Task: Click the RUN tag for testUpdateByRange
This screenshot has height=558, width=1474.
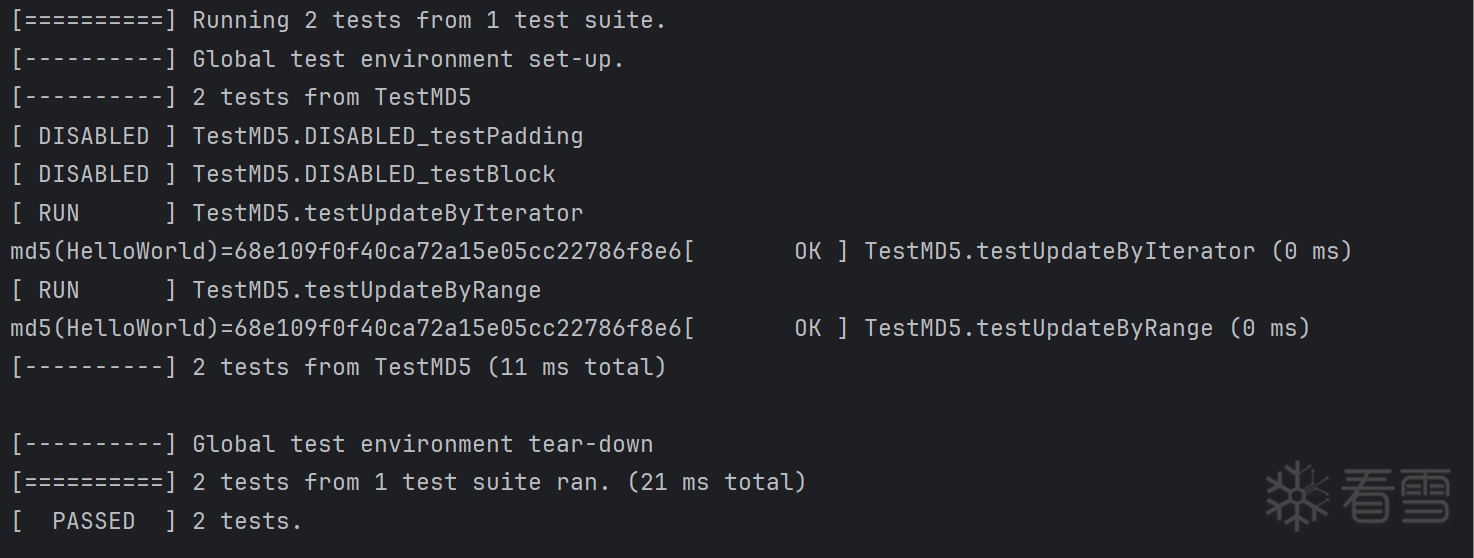Action: (x=58, y=290)
